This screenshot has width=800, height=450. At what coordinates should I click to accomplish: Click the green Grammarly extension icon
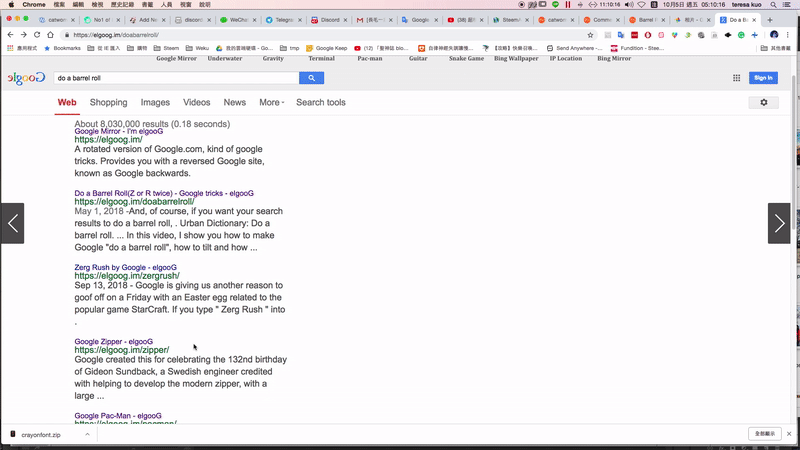[x=741, y=35]
